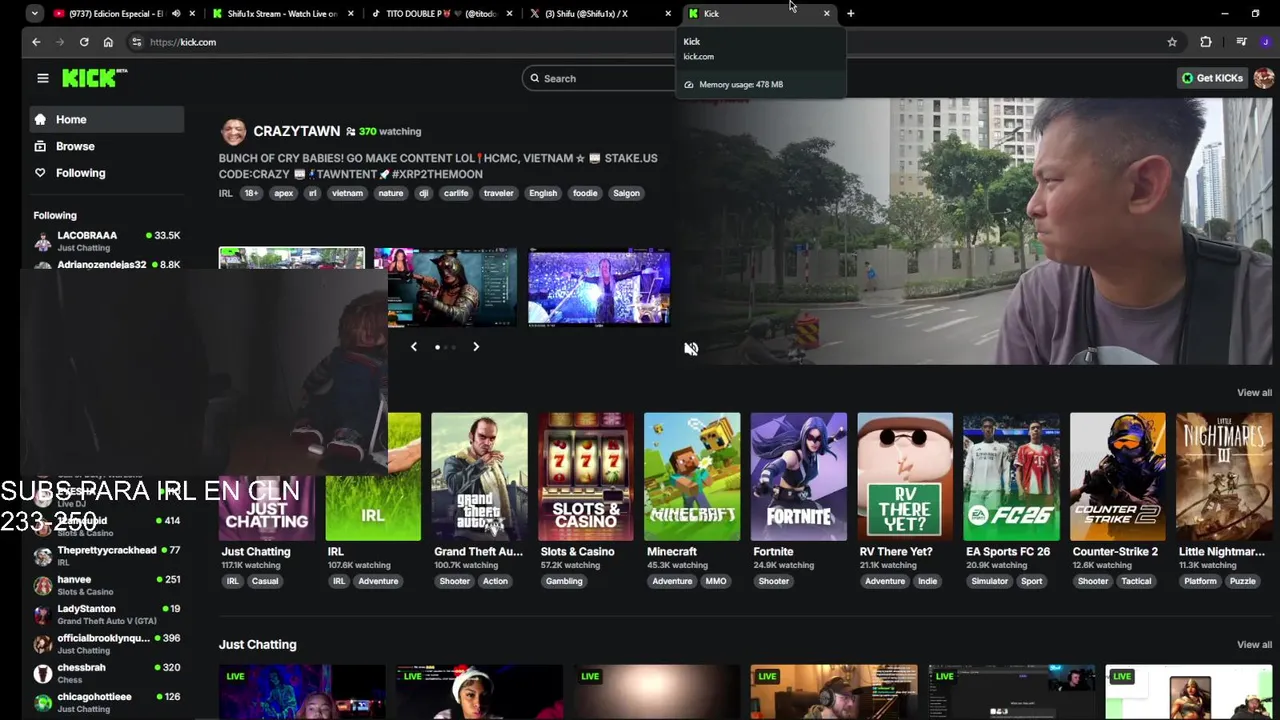Open the CRAZYTAWN channel name link

click(297, 131)
